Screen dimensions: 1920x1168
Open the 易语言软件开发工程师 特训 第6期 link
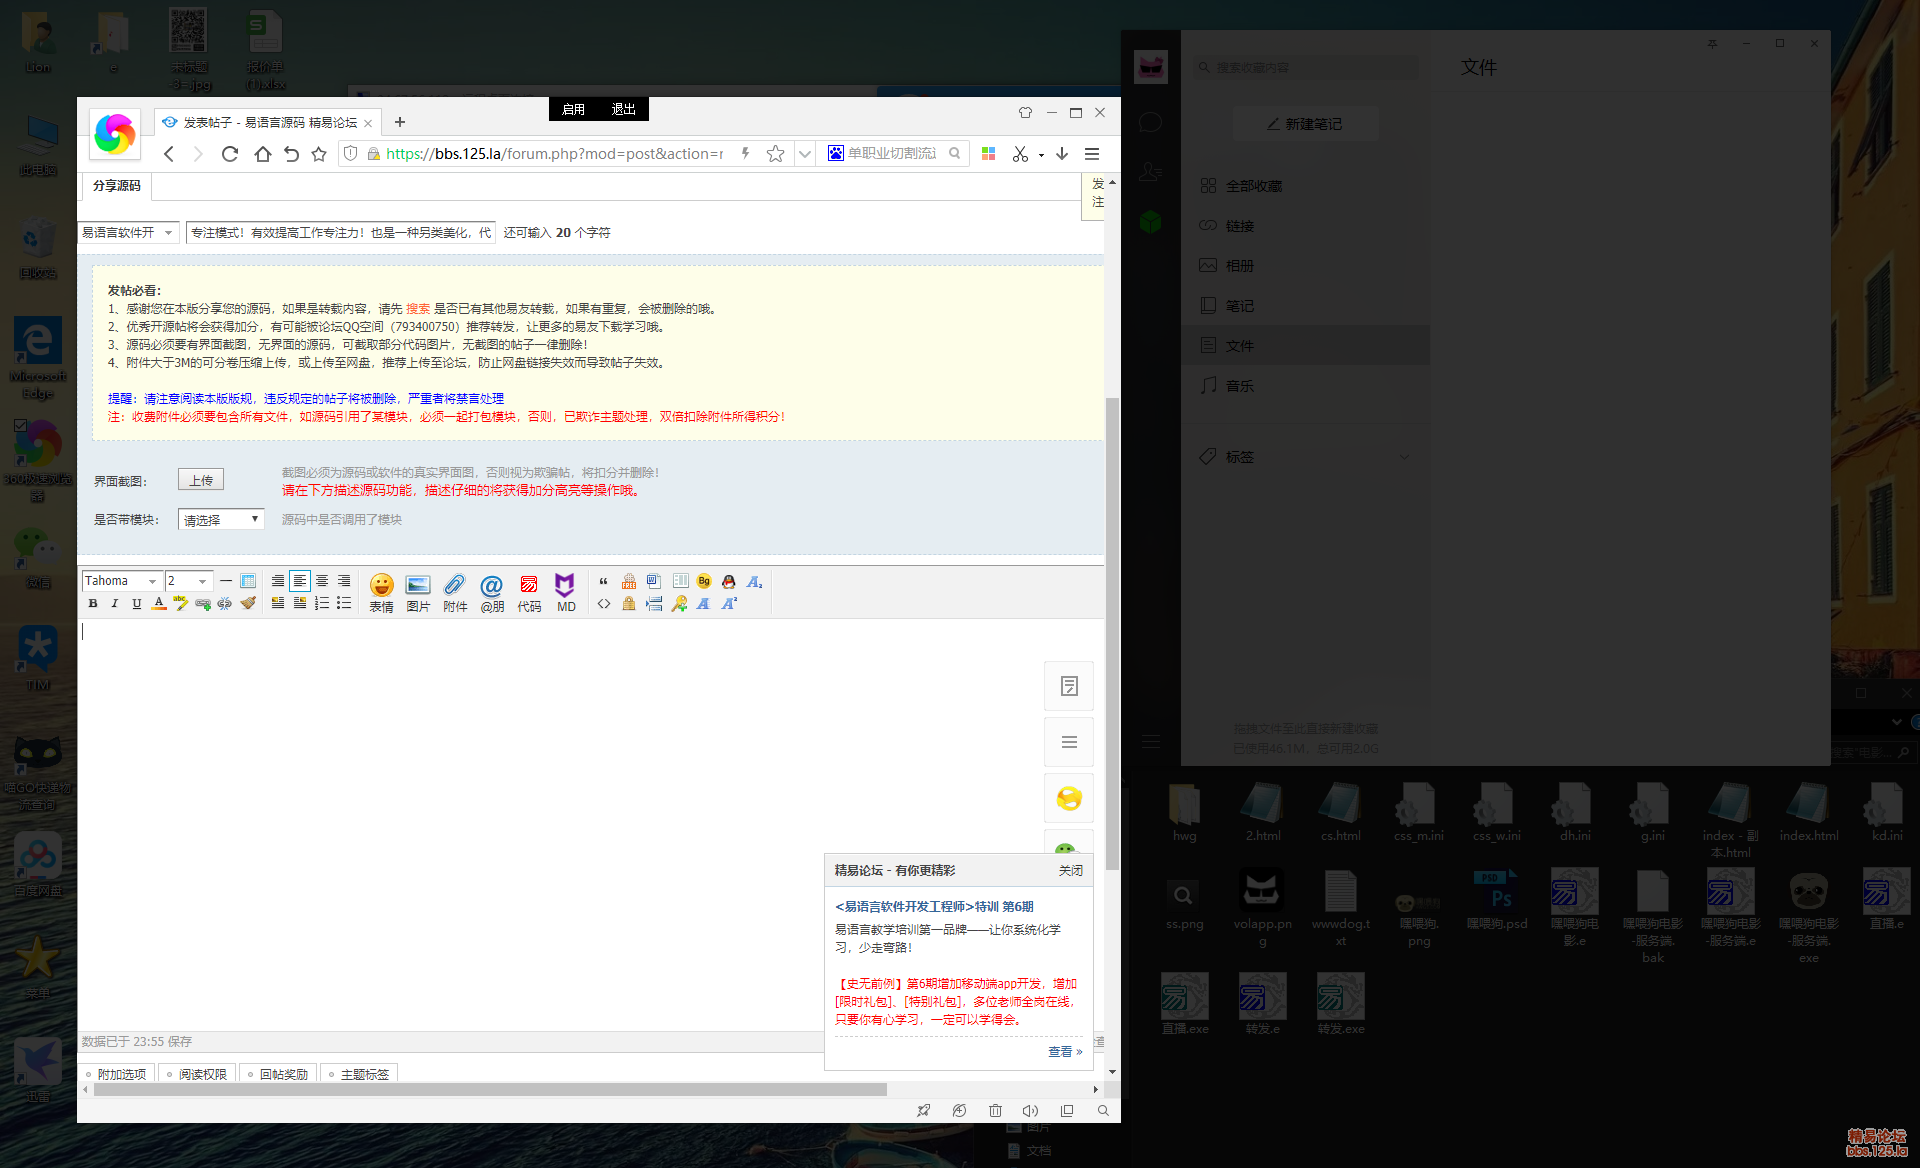pyautogui.click(x=934, y=907)
